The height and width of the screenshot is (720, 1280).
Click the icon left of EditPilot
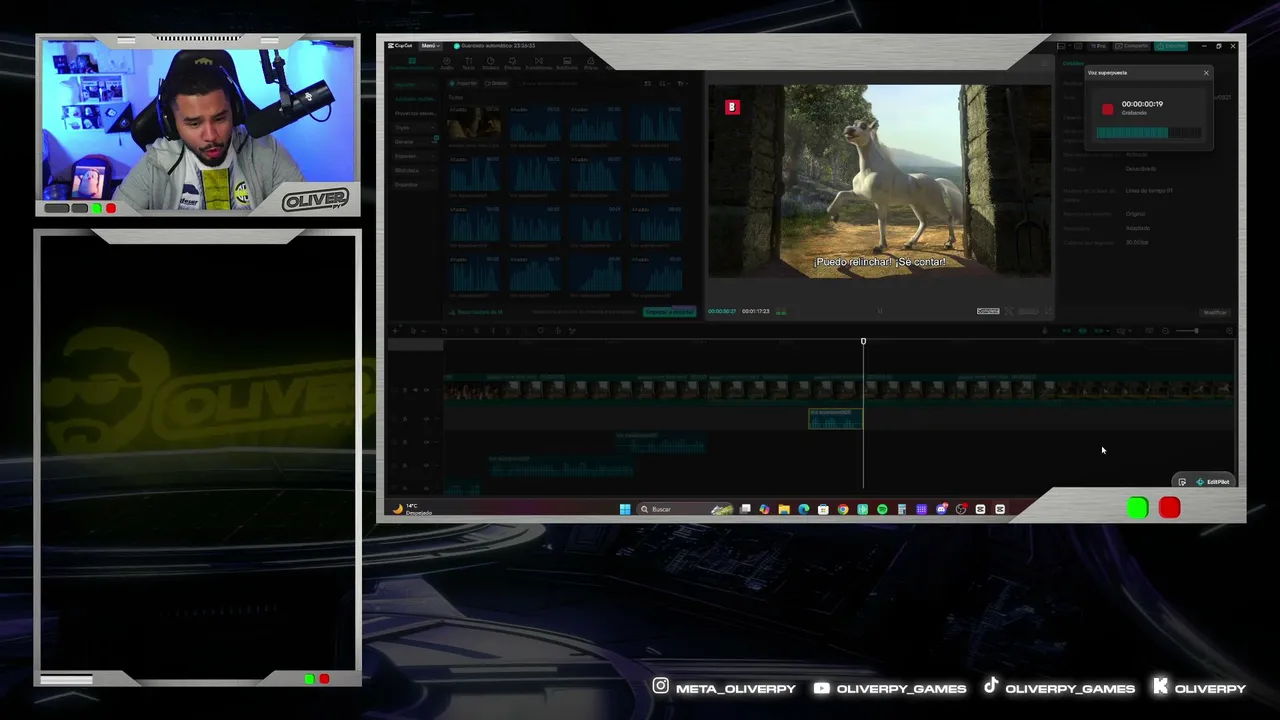[1182, 482]
